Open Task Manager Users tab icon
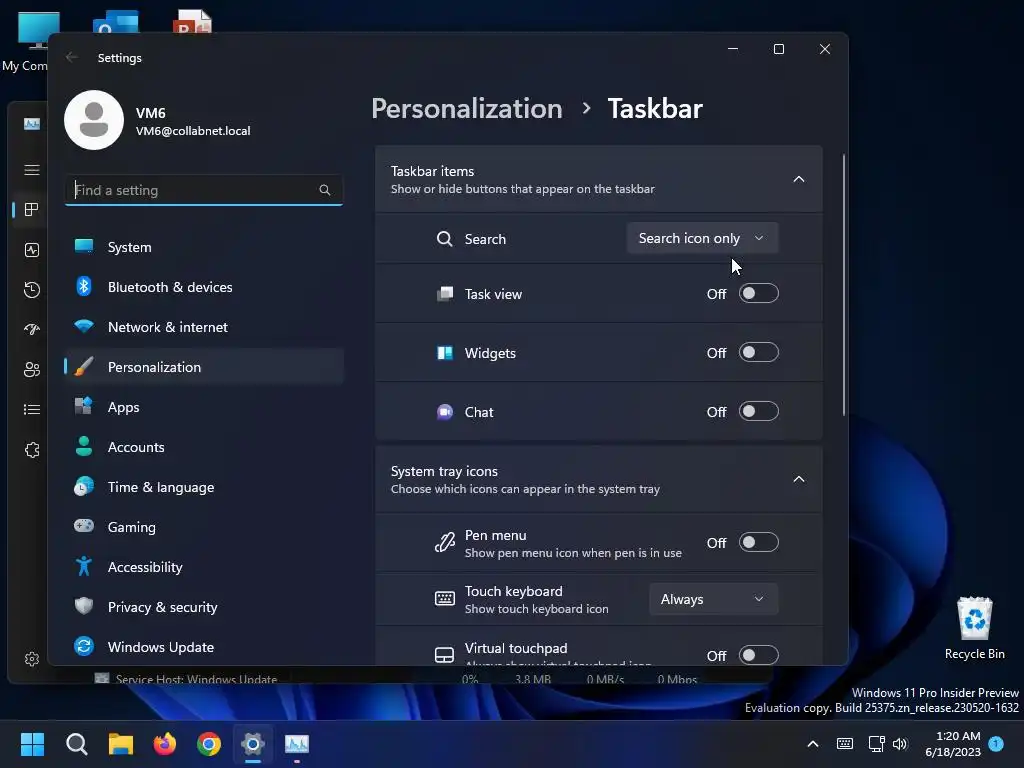The width and height of the screenshot is (1024, 768). pyautogui.click(x=31, y=370)
